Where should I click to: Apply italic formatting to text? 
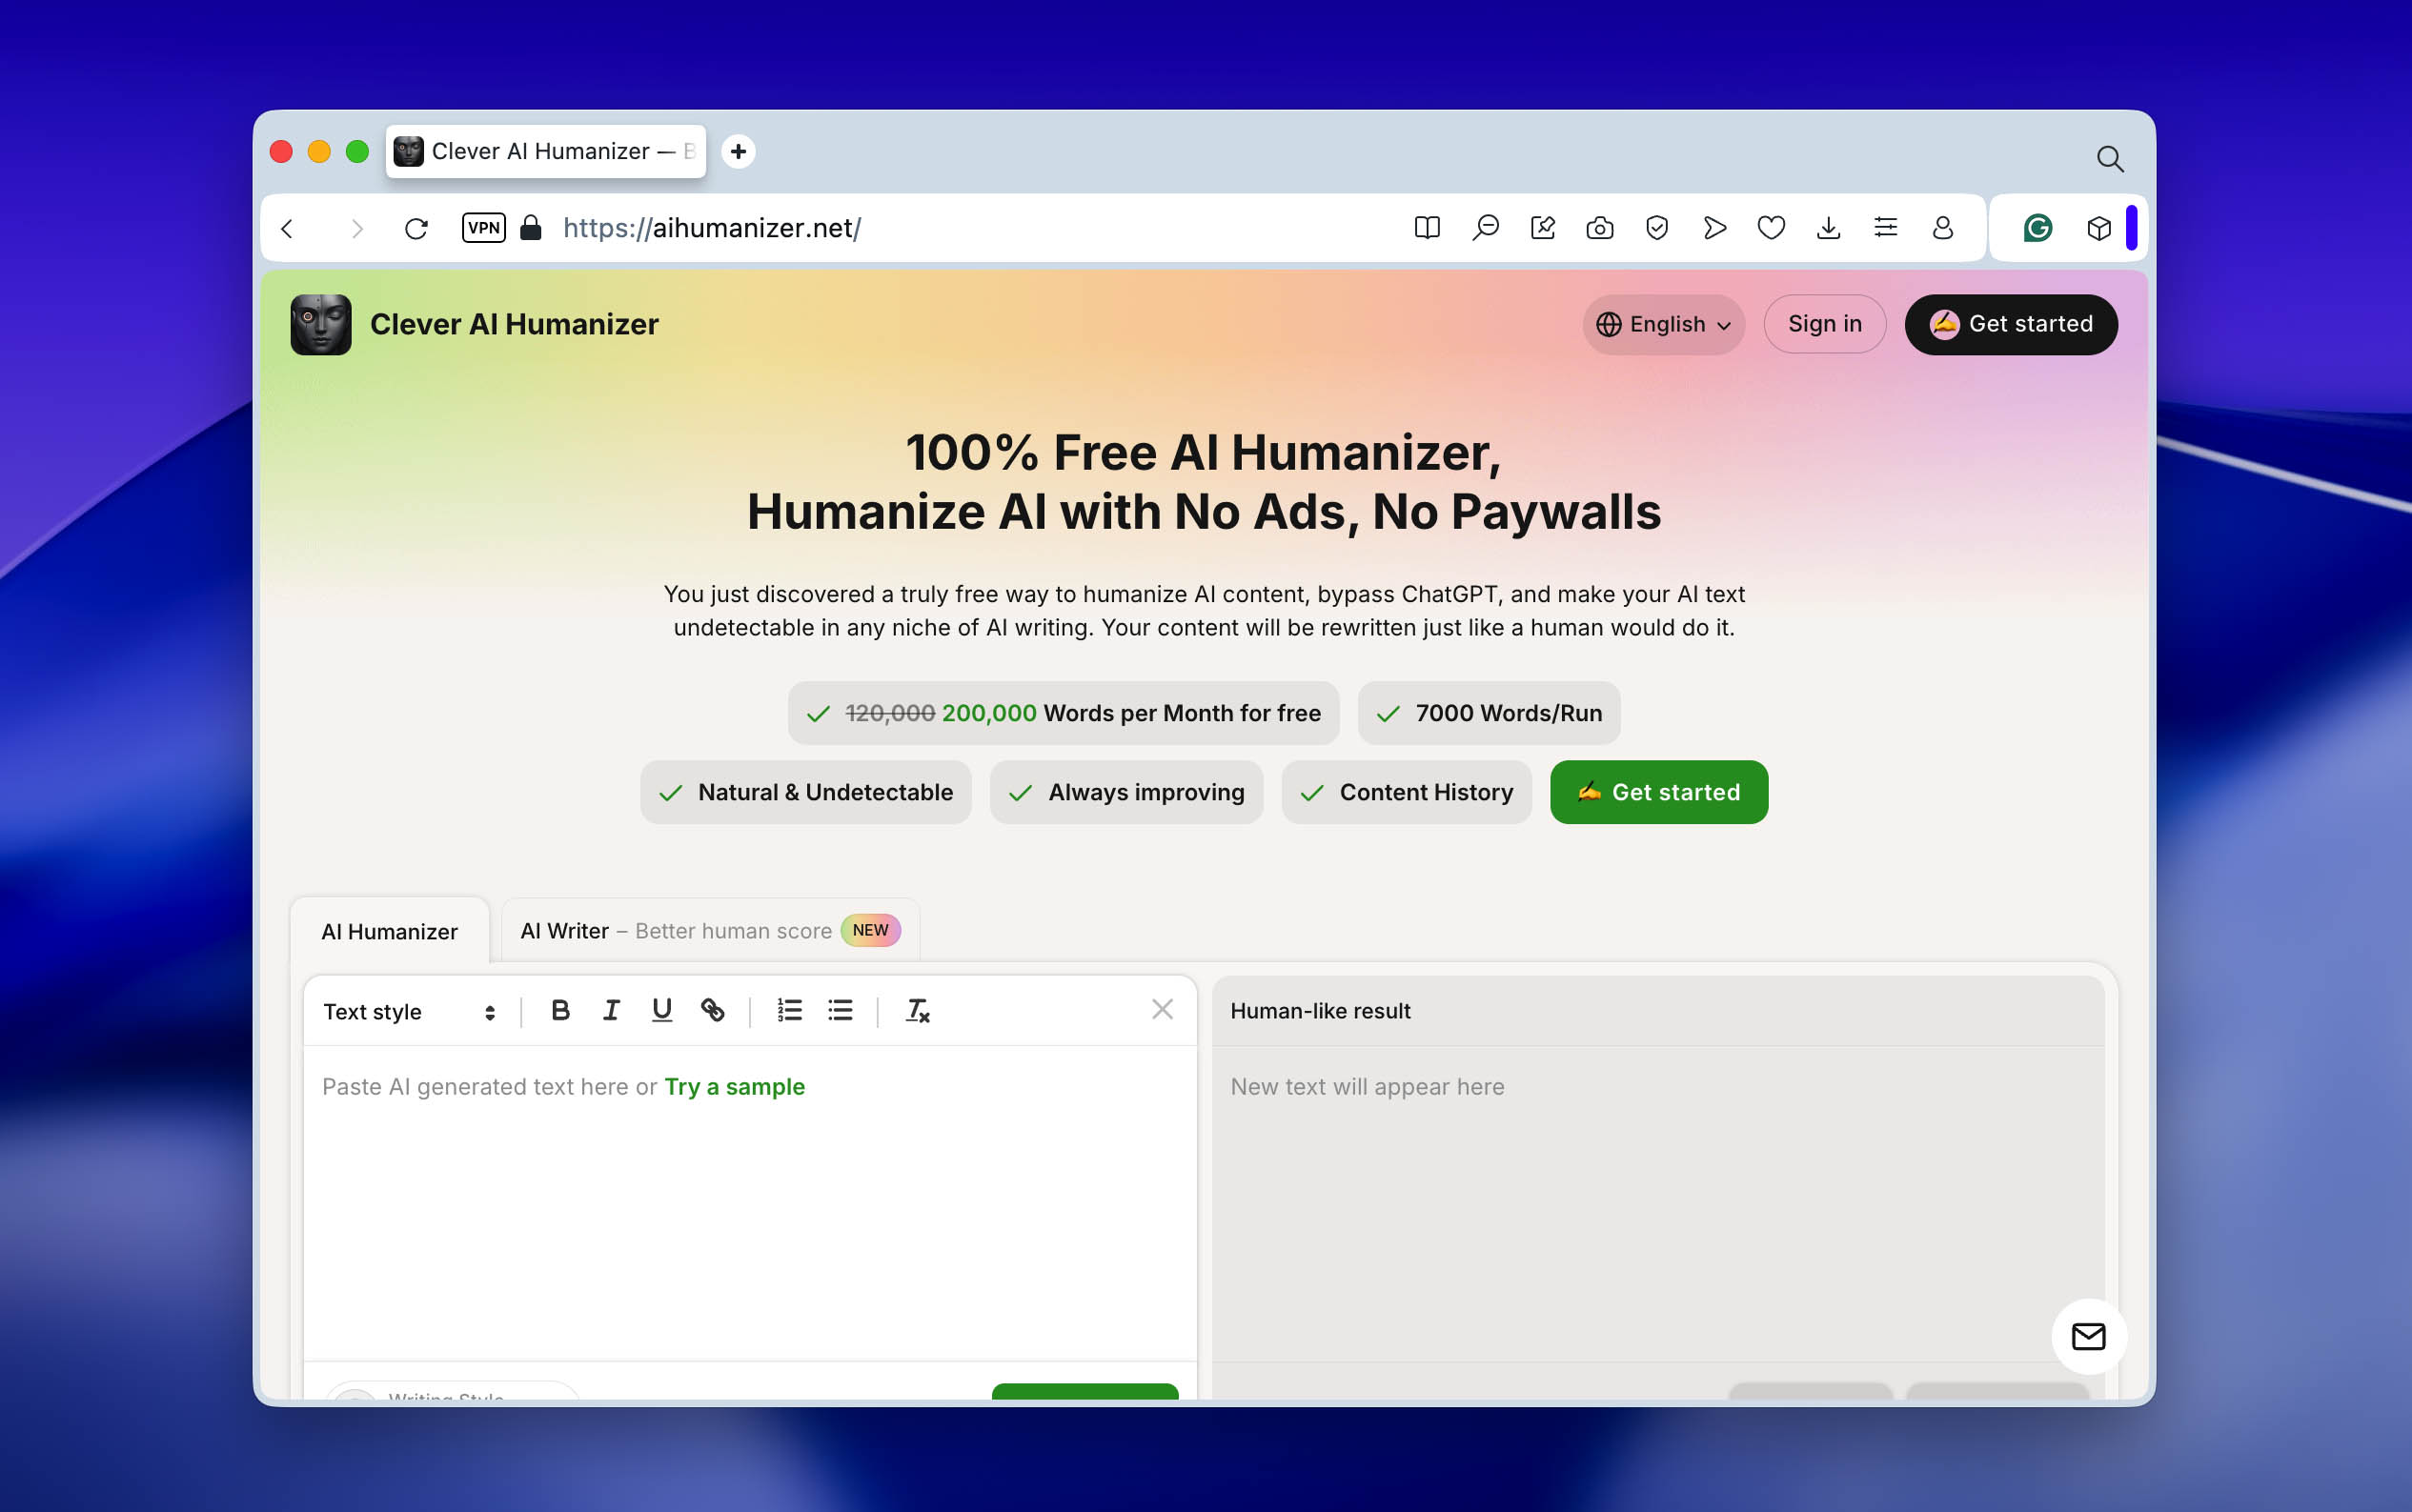pos(611,1011)
